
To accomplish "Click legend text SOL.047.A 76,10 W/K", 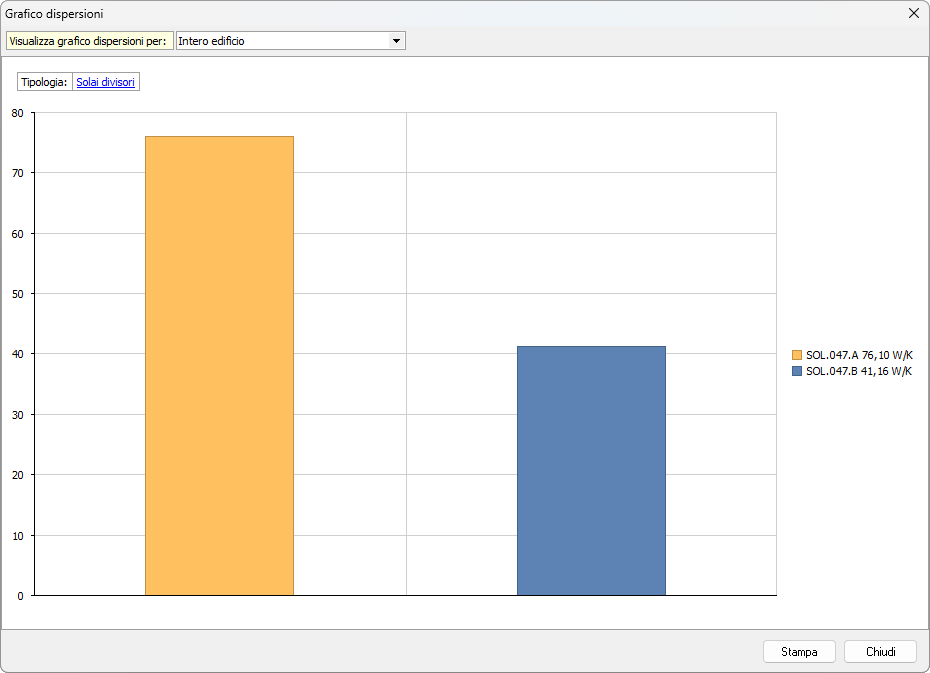I will tap(859, 355).
